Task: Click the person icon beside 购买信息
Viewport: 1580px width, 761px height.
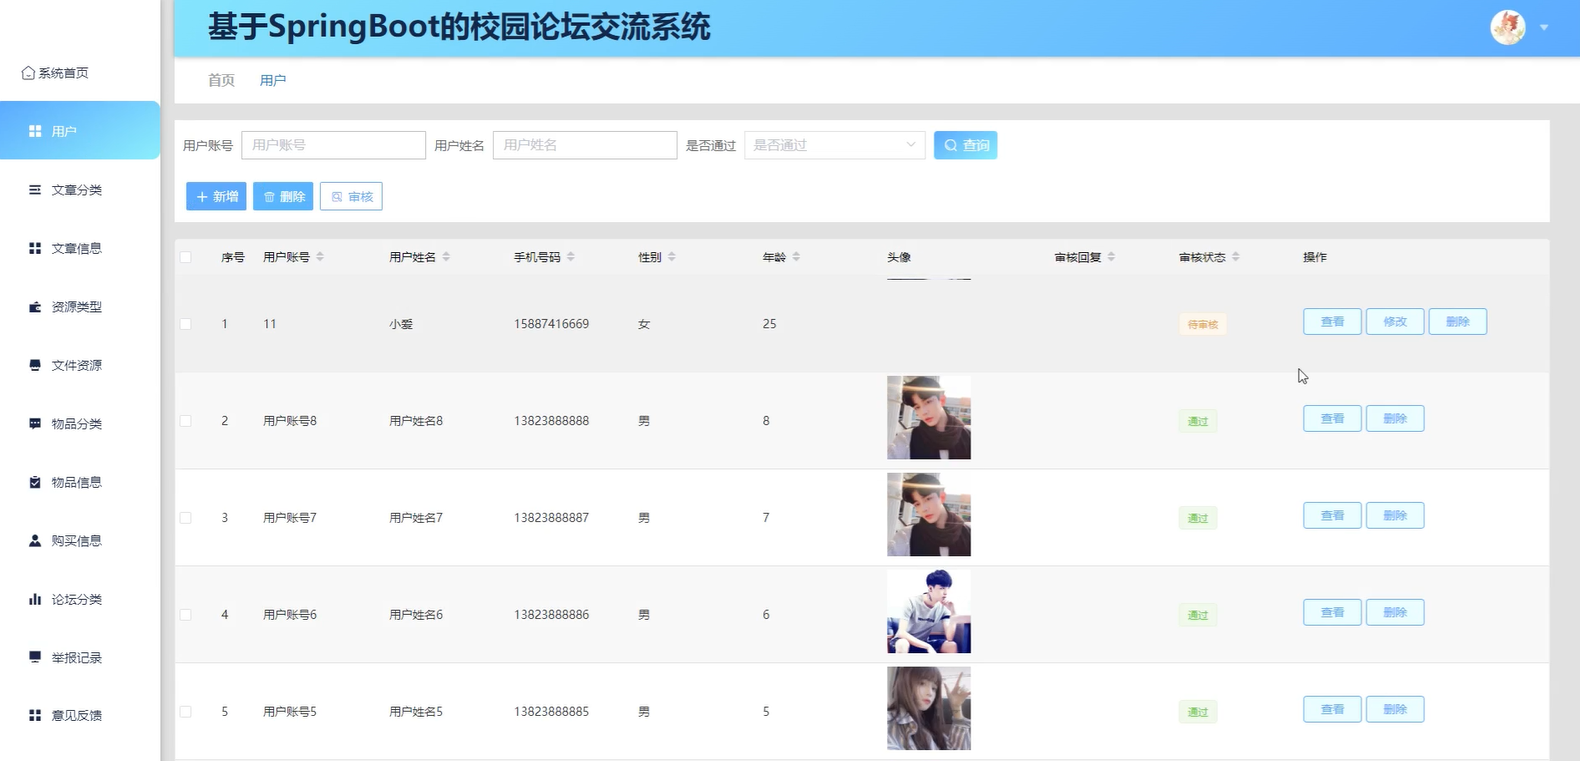Action: (35, 541)
